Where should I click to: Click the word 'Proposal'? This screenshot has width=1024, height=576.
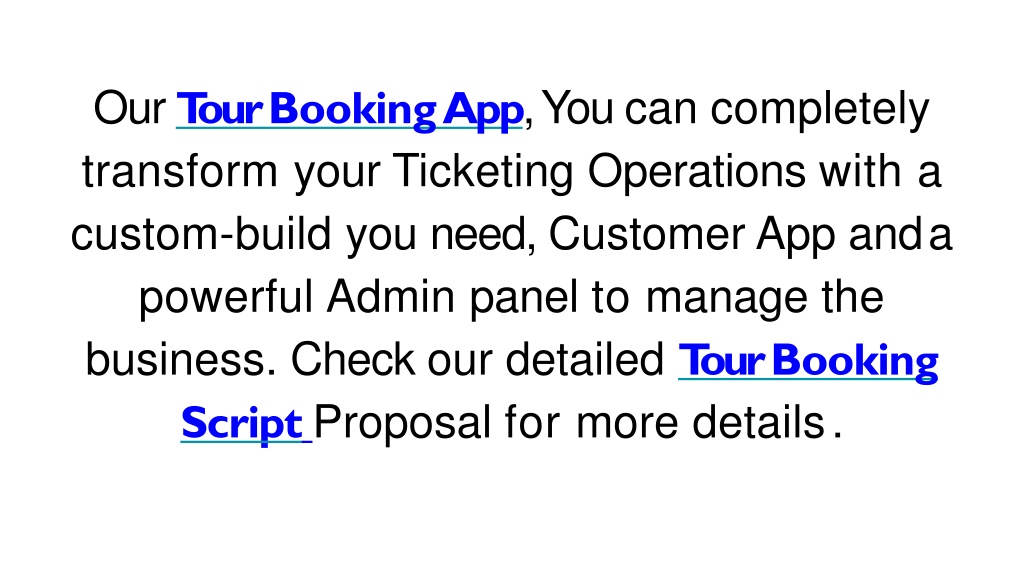pos(402,423)
